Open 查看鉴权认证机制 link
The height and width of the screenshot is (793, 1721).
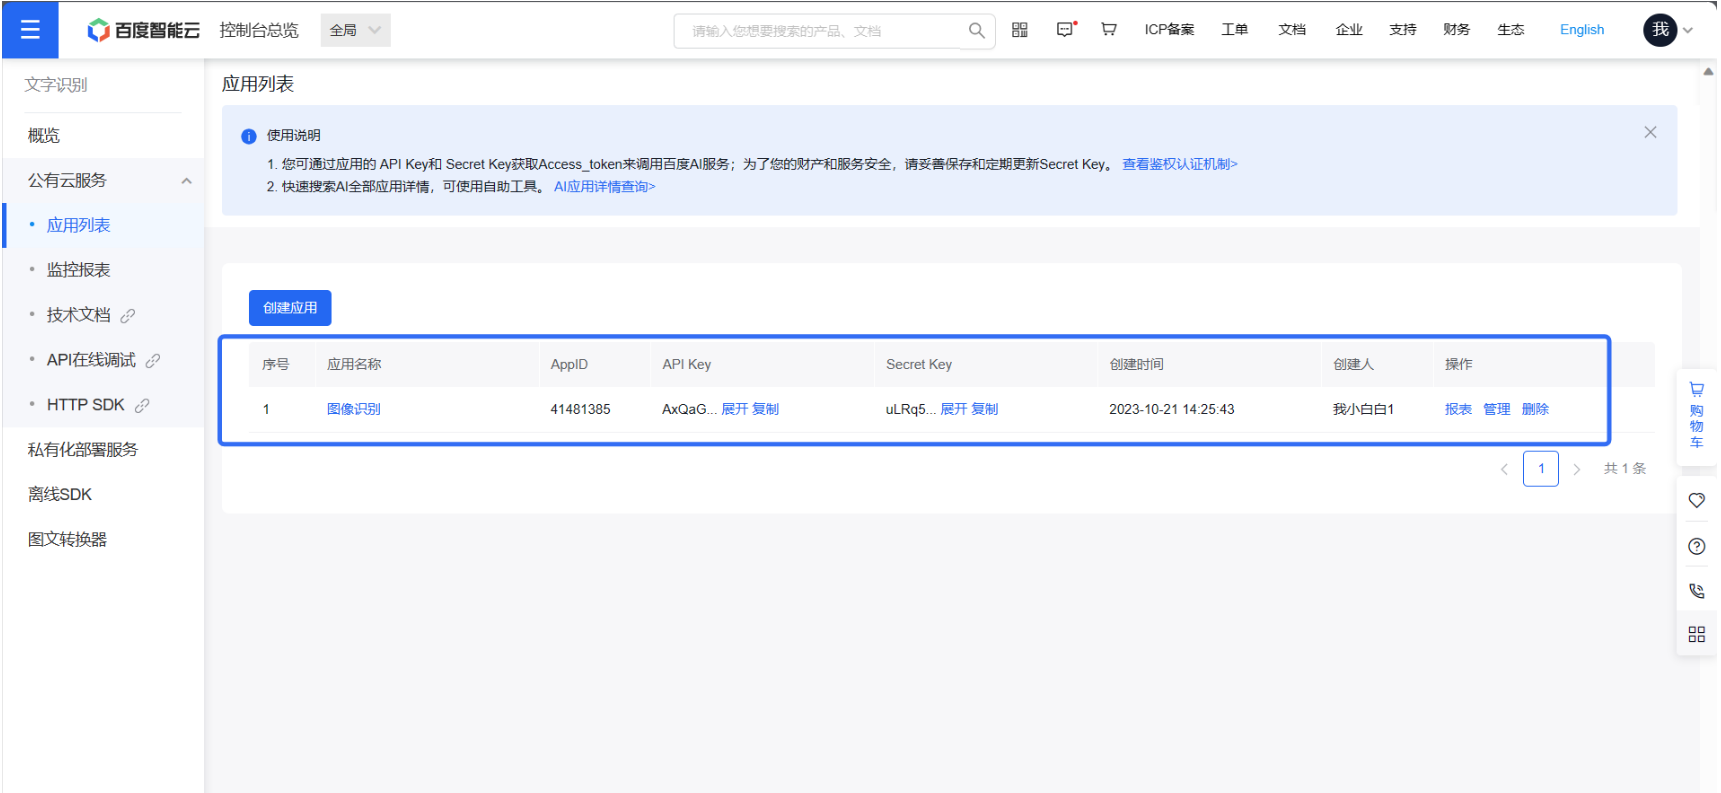[1180, 164]
